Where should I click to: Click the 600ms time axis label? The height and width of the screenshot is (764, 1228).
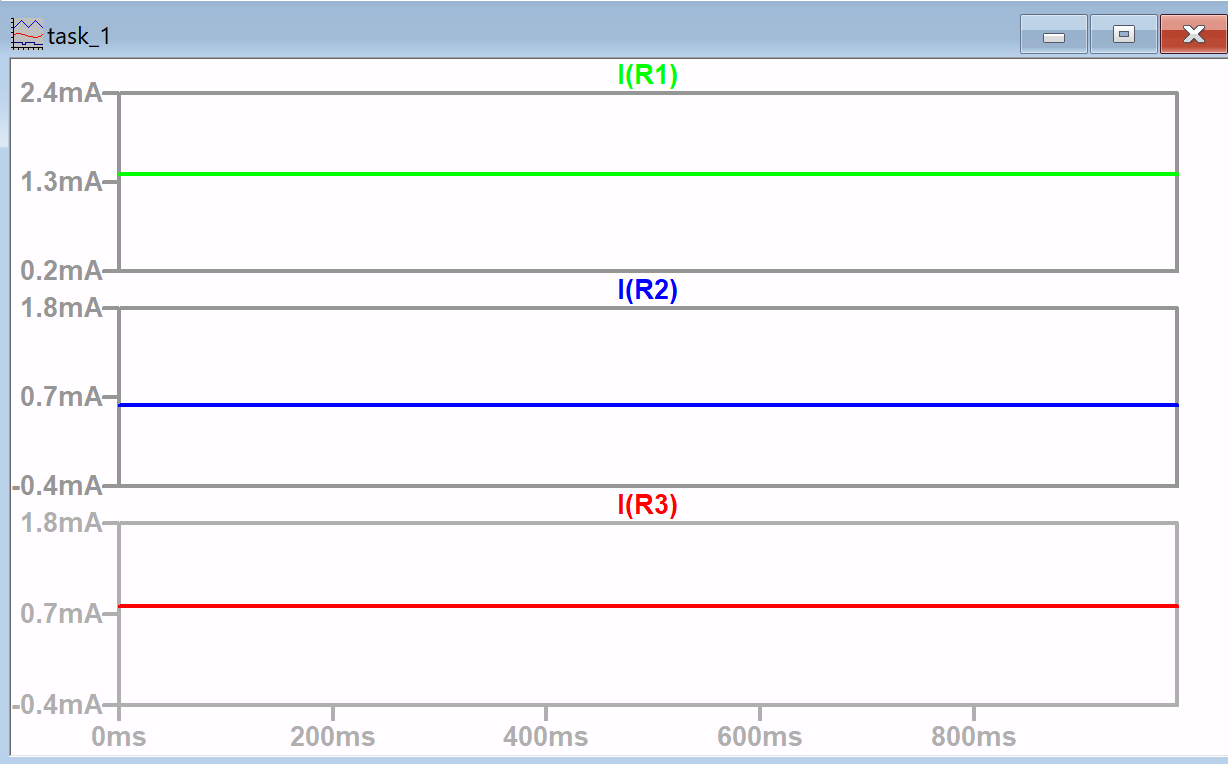point(760,738)
